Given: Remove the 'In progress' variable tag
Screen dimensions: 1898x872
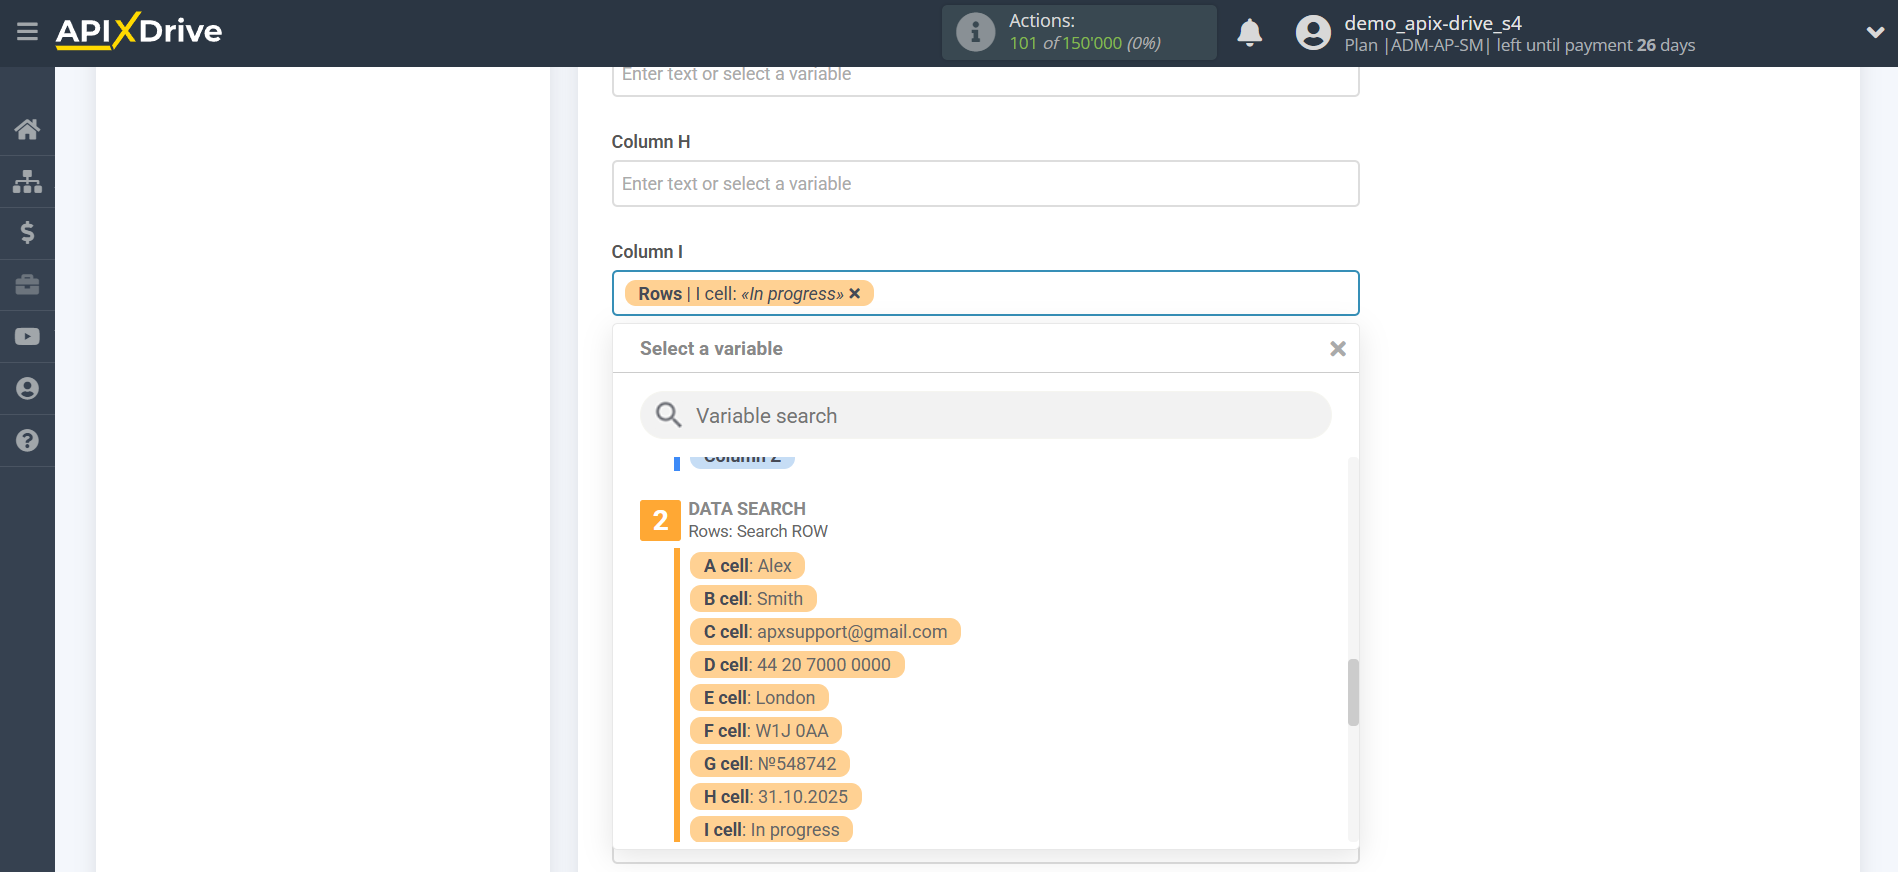Looking at the screenshot, I should [x=855, y=294].
